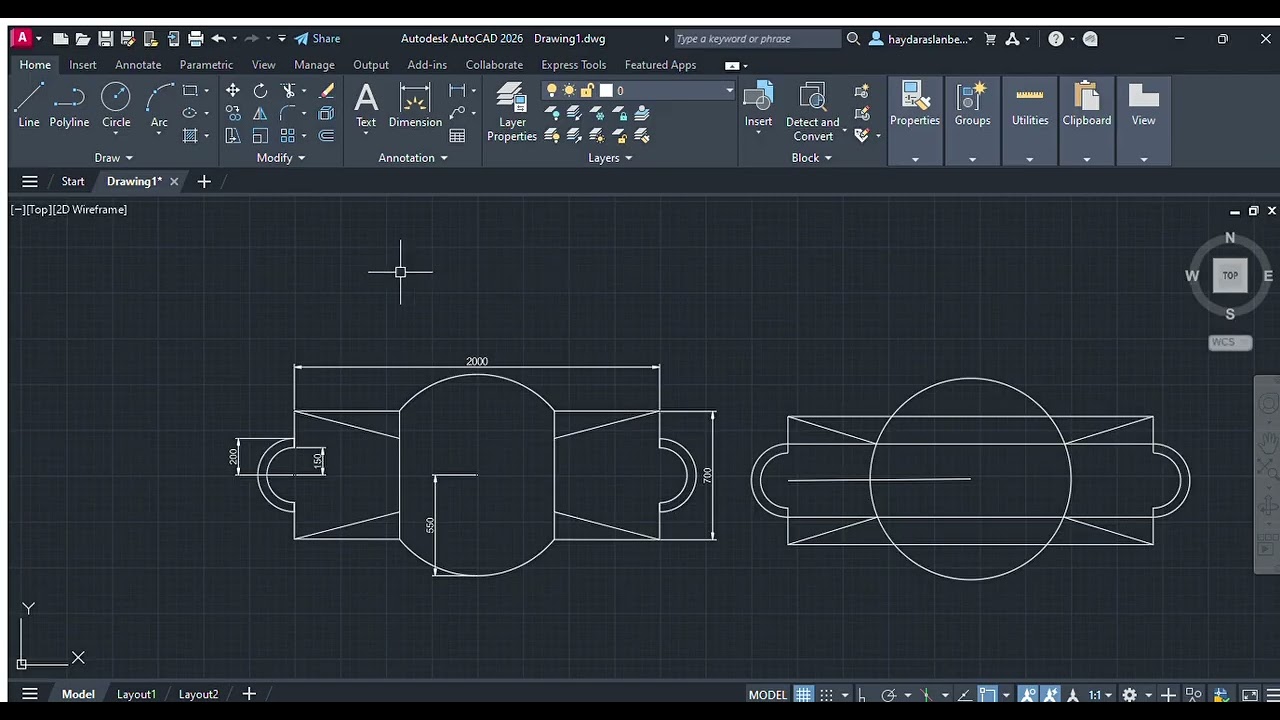Click the TOP face of ViewCube
1280x720 pixels.
tap(1230, 276)
